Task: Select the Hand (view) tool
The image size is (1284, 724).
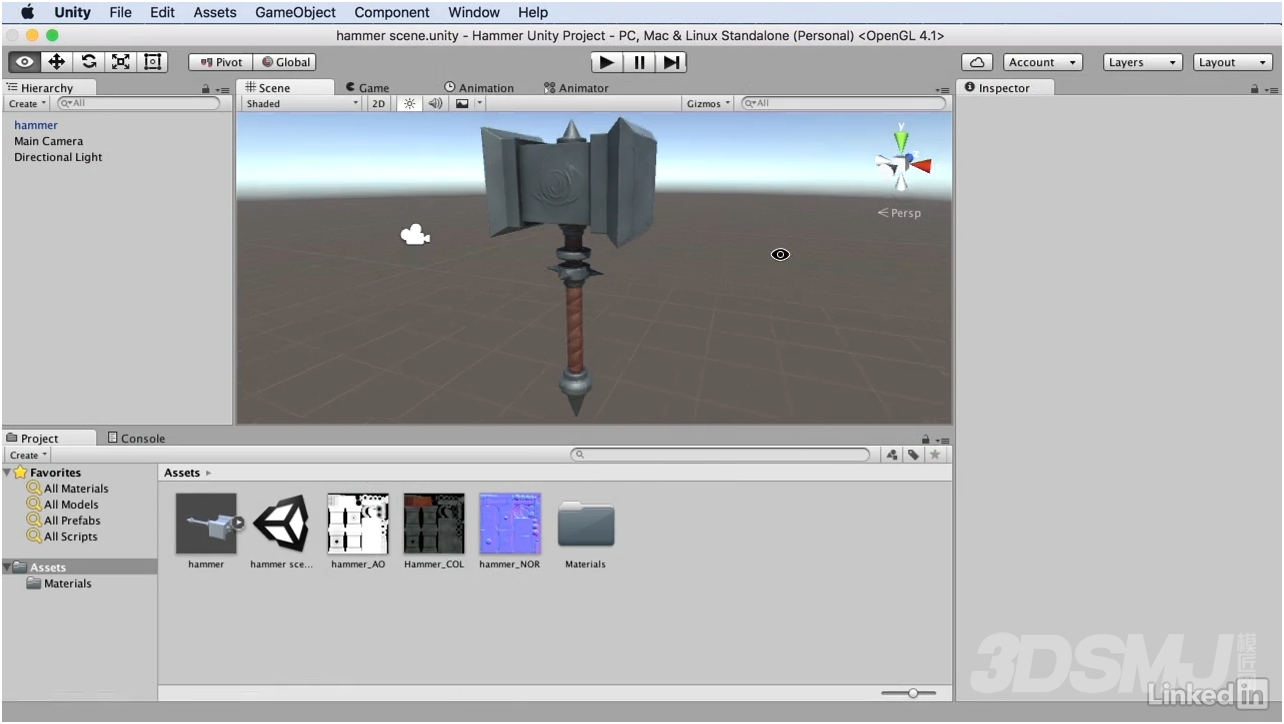Action: click(x=25, y=62)
